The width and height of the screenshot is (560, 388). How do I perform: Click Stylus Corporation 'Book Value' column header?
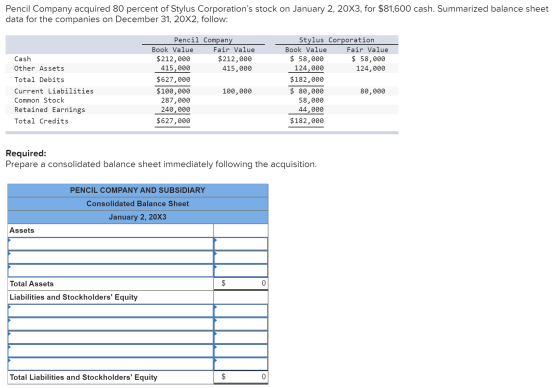coord(306,50)
